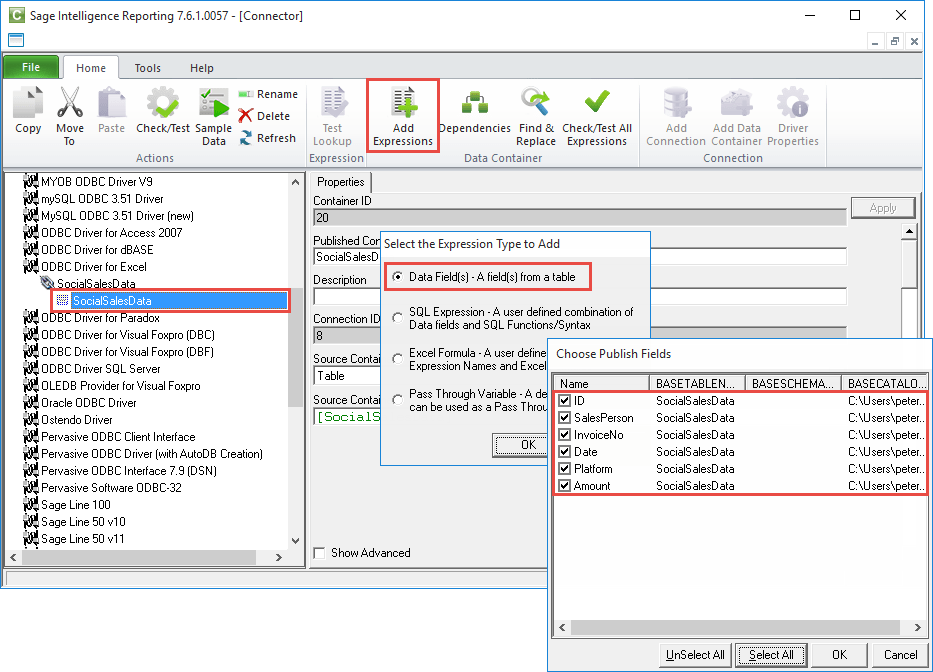Click Select All in Choose Publish Fields

771,655
